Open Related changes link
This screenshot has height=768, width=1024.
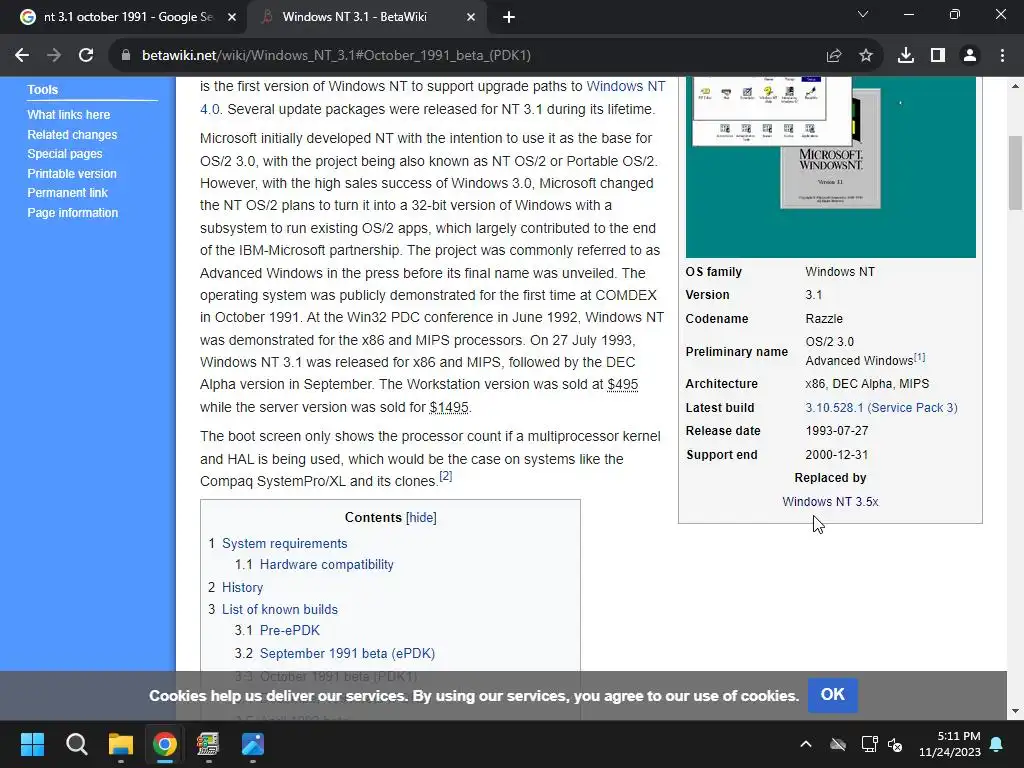click(72, 135)
